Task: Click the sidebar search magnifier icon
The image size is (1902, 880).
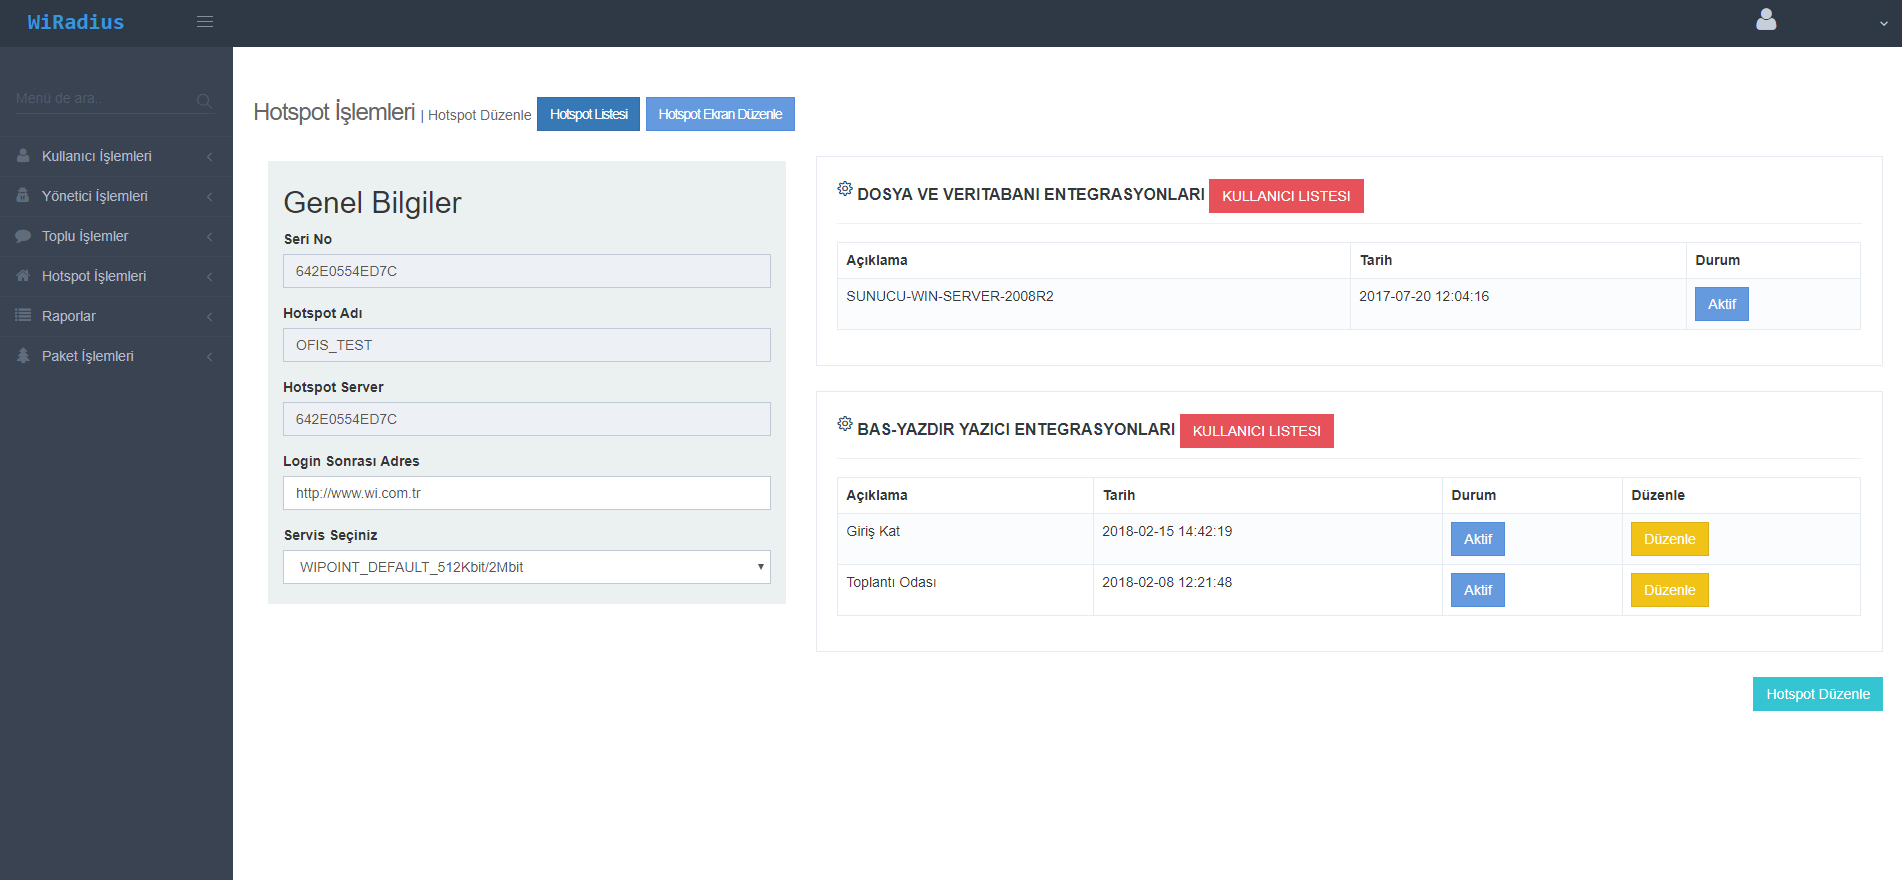Action: click(204, 100)
